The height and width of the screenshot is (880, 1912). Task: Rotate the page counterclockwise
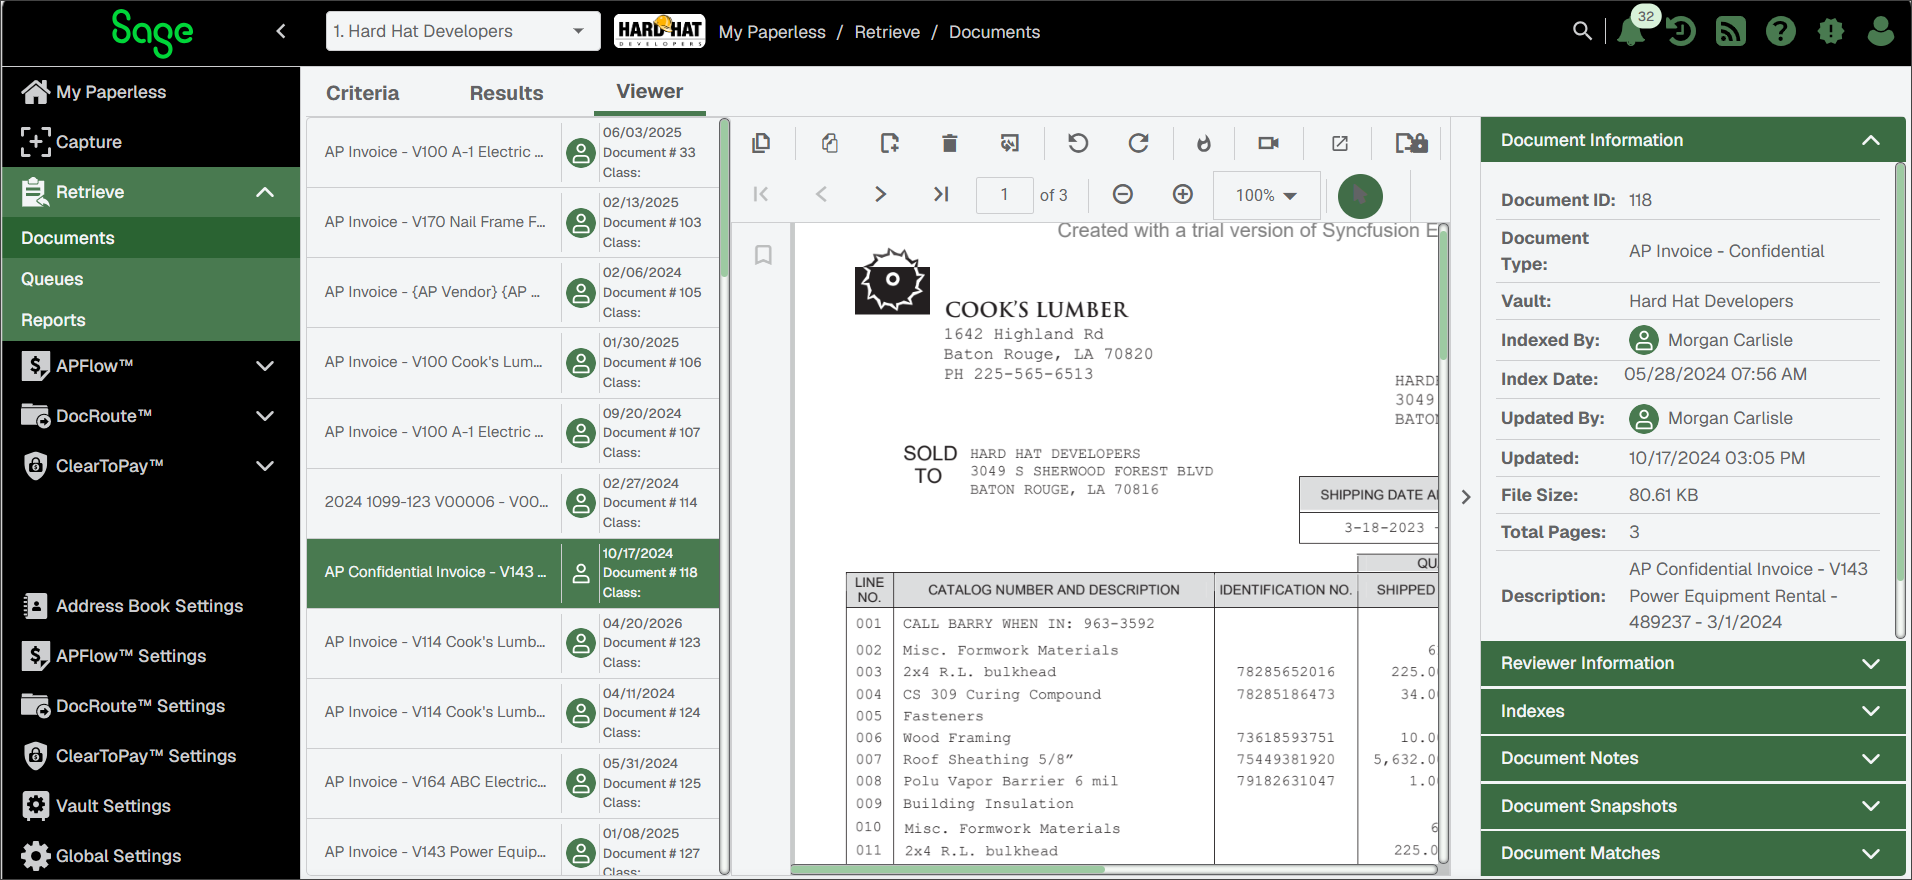point(1078,143)
